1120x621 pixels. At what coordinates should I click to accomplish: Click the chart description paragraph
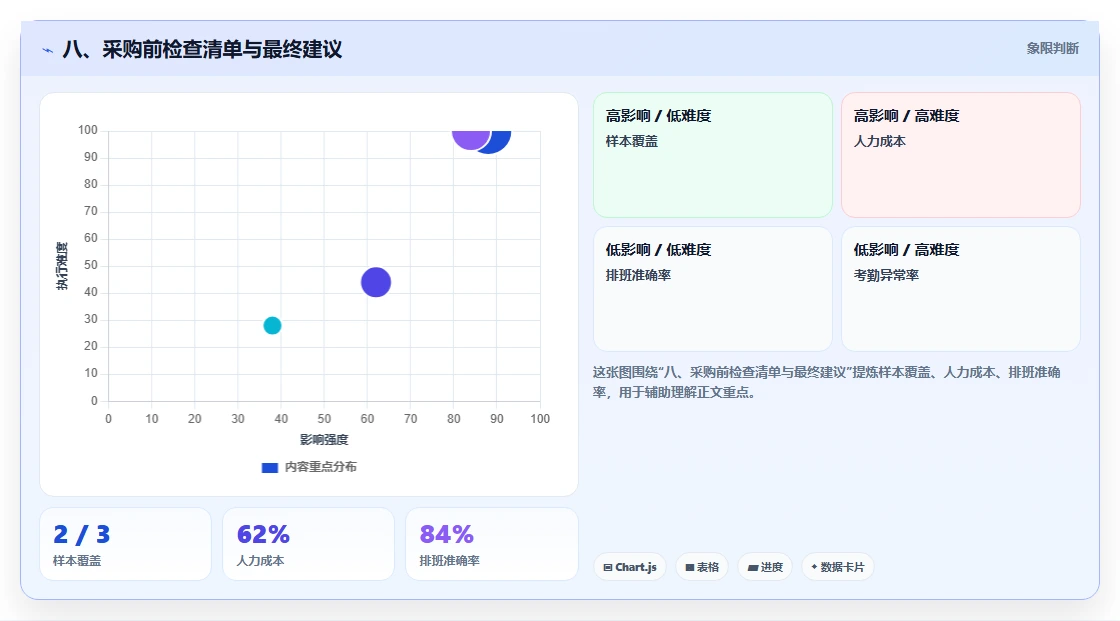(x=826, y=382)
